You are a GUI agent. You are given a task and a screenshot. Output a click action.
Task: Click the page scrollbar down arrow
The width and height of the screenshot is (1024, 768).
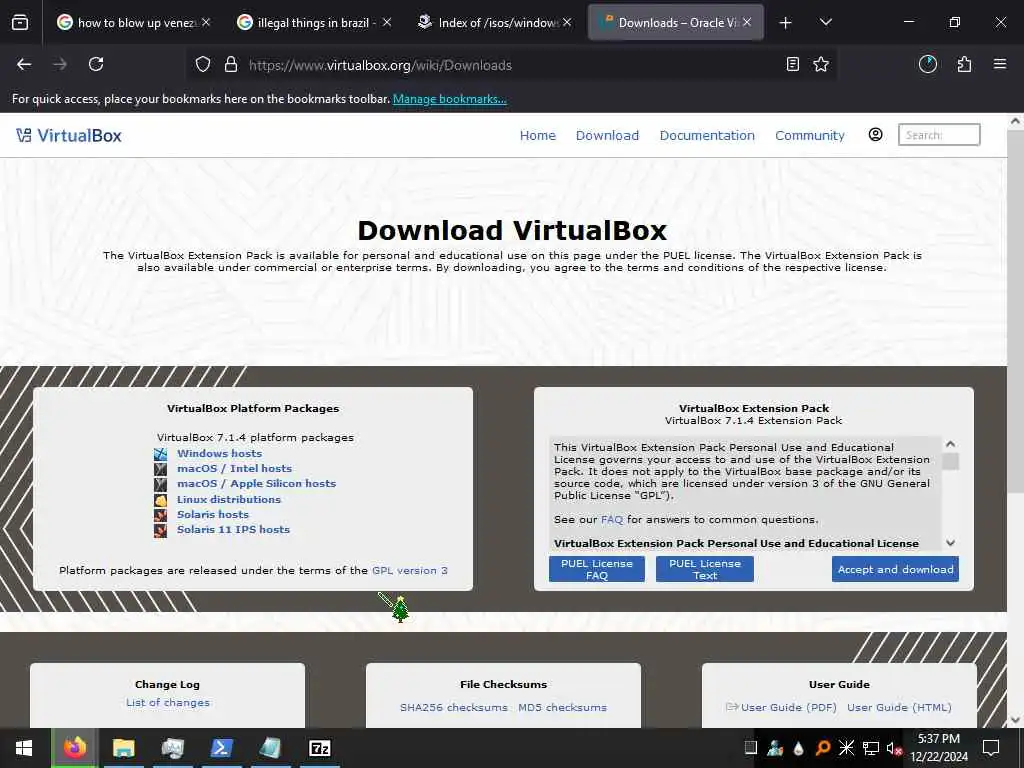pos(1015,720)
